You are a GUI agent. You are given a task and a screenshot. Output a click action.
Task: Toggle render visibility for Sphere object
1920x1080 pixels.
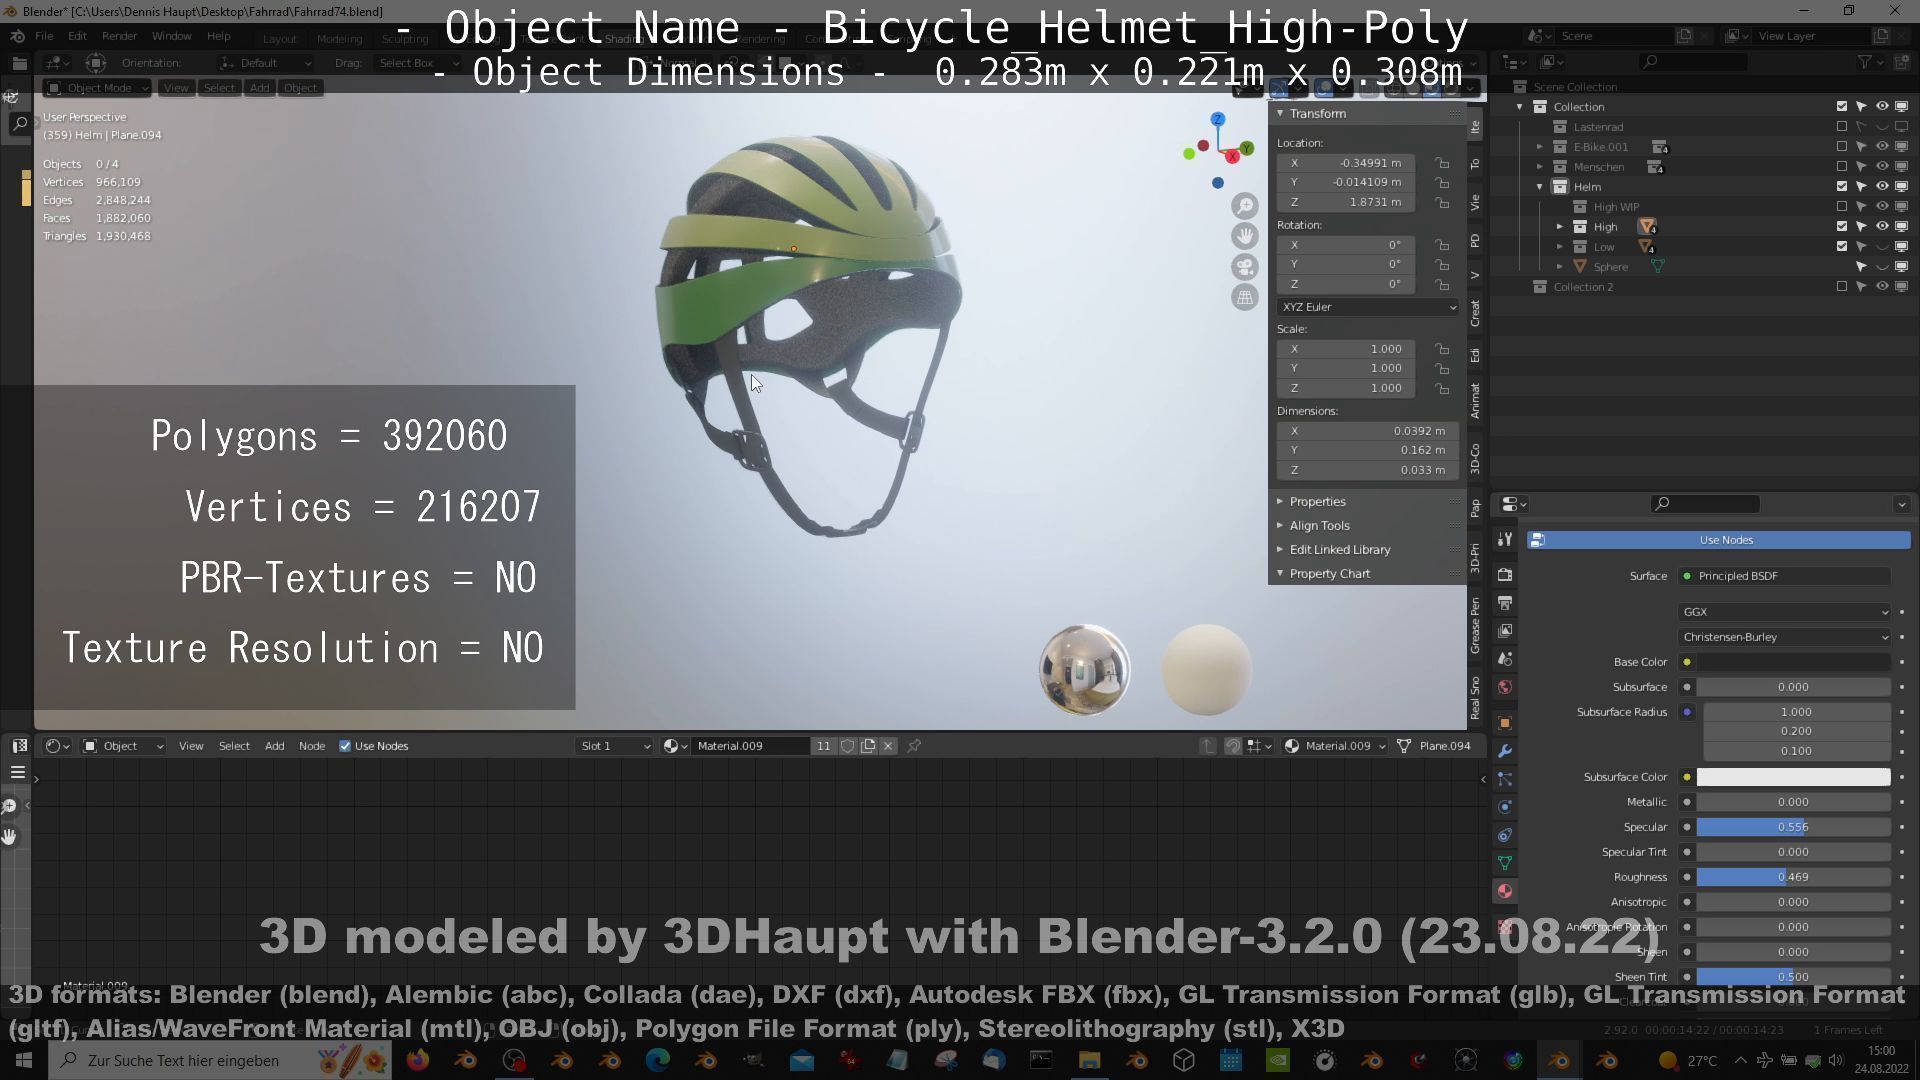(x=1902, y=267)
